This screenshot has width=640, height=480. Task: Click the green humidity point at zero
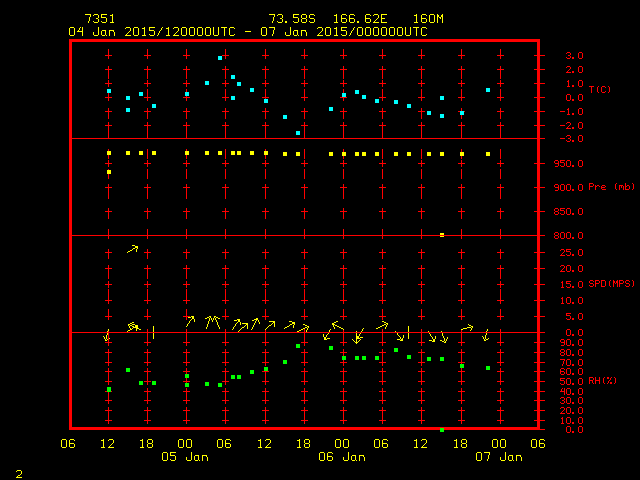pos(442,429)
